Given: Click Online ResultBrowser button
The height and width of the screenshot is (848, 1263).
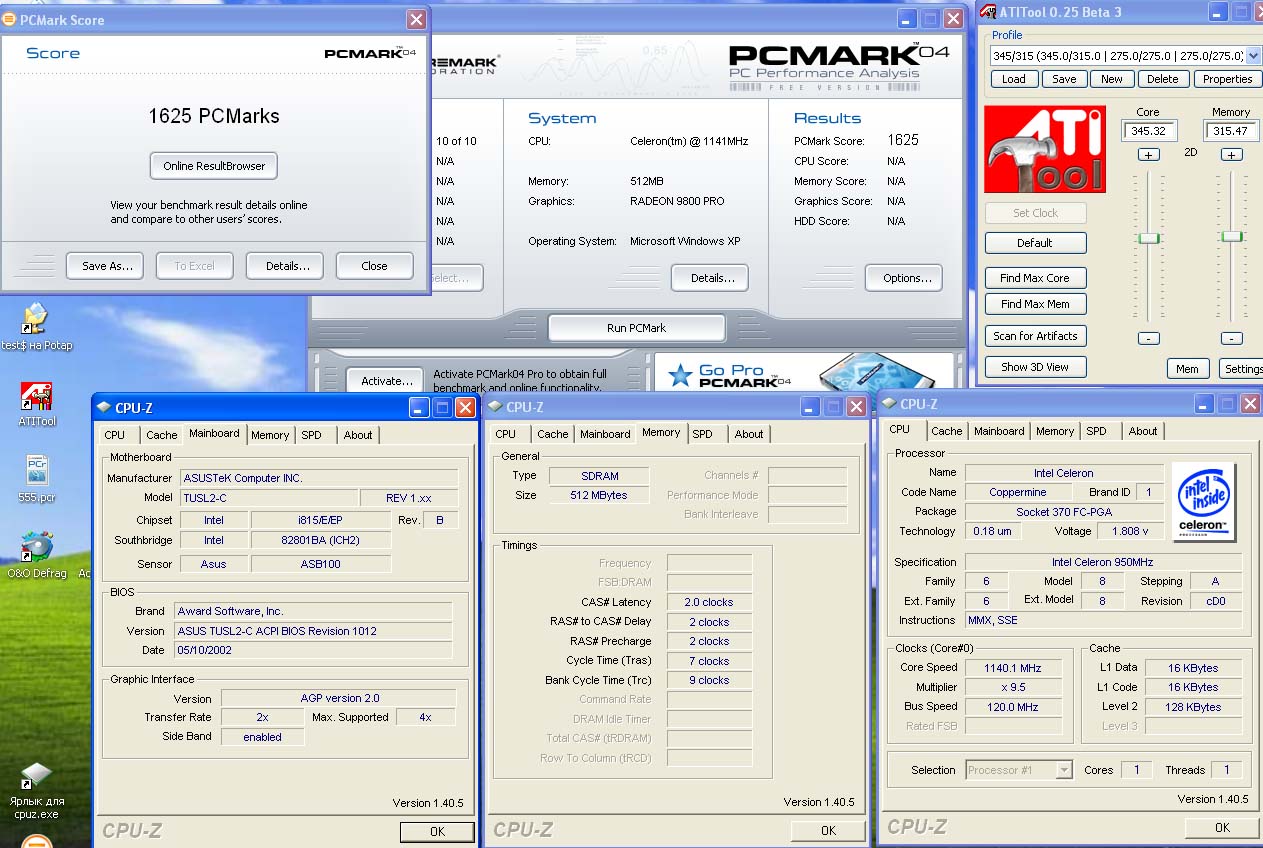Looking at the screenshot, I should pyautogui.click(x=214, y=166).
